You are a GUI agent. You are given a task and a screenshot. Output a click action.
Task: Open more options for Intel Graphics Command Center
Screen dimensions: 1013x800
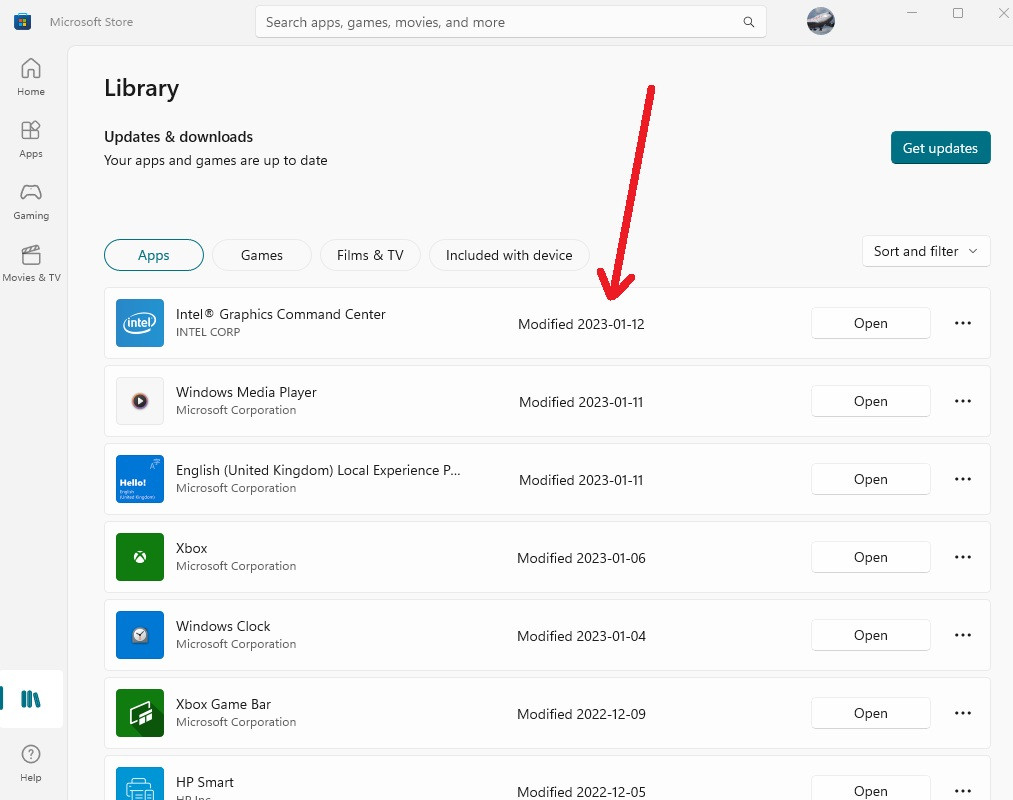click(963, 323)
